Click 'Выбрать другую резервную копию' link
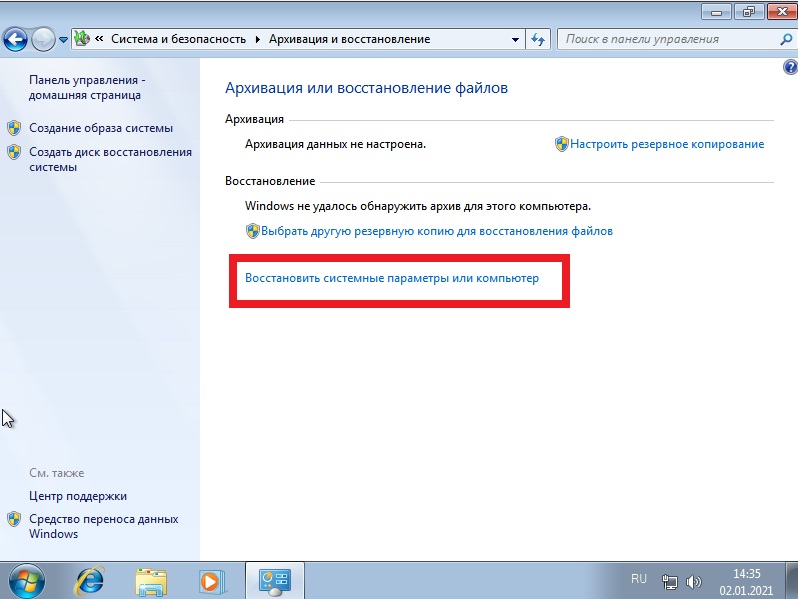 point(437,231)
